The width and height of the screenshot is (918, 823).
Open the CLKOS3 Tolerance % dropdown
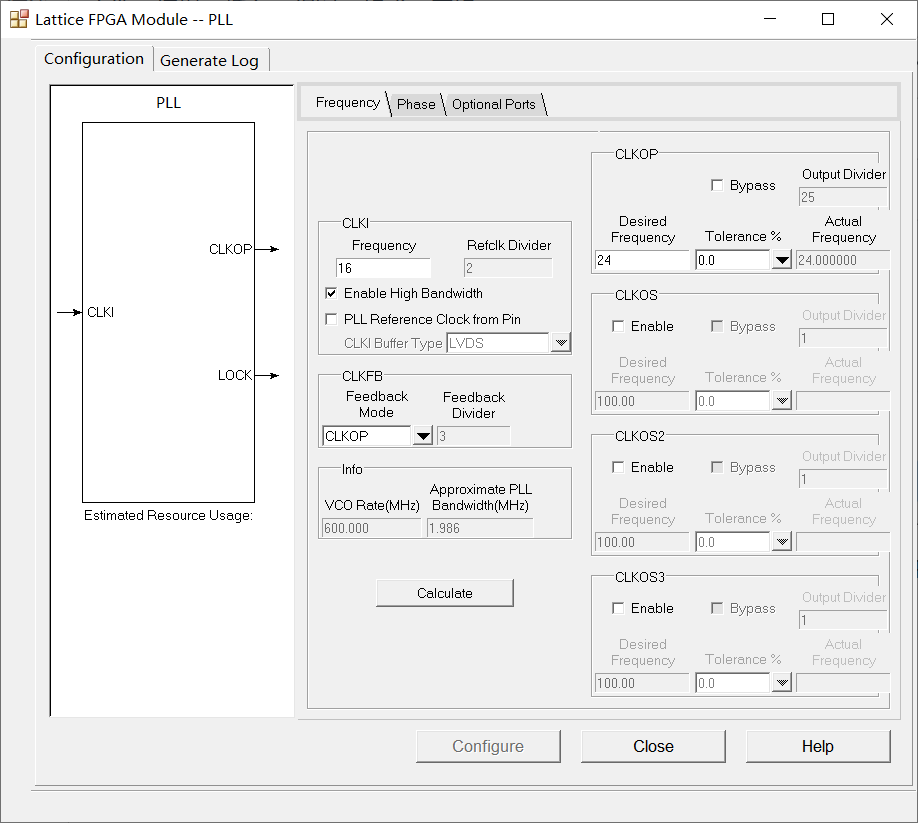782,683
